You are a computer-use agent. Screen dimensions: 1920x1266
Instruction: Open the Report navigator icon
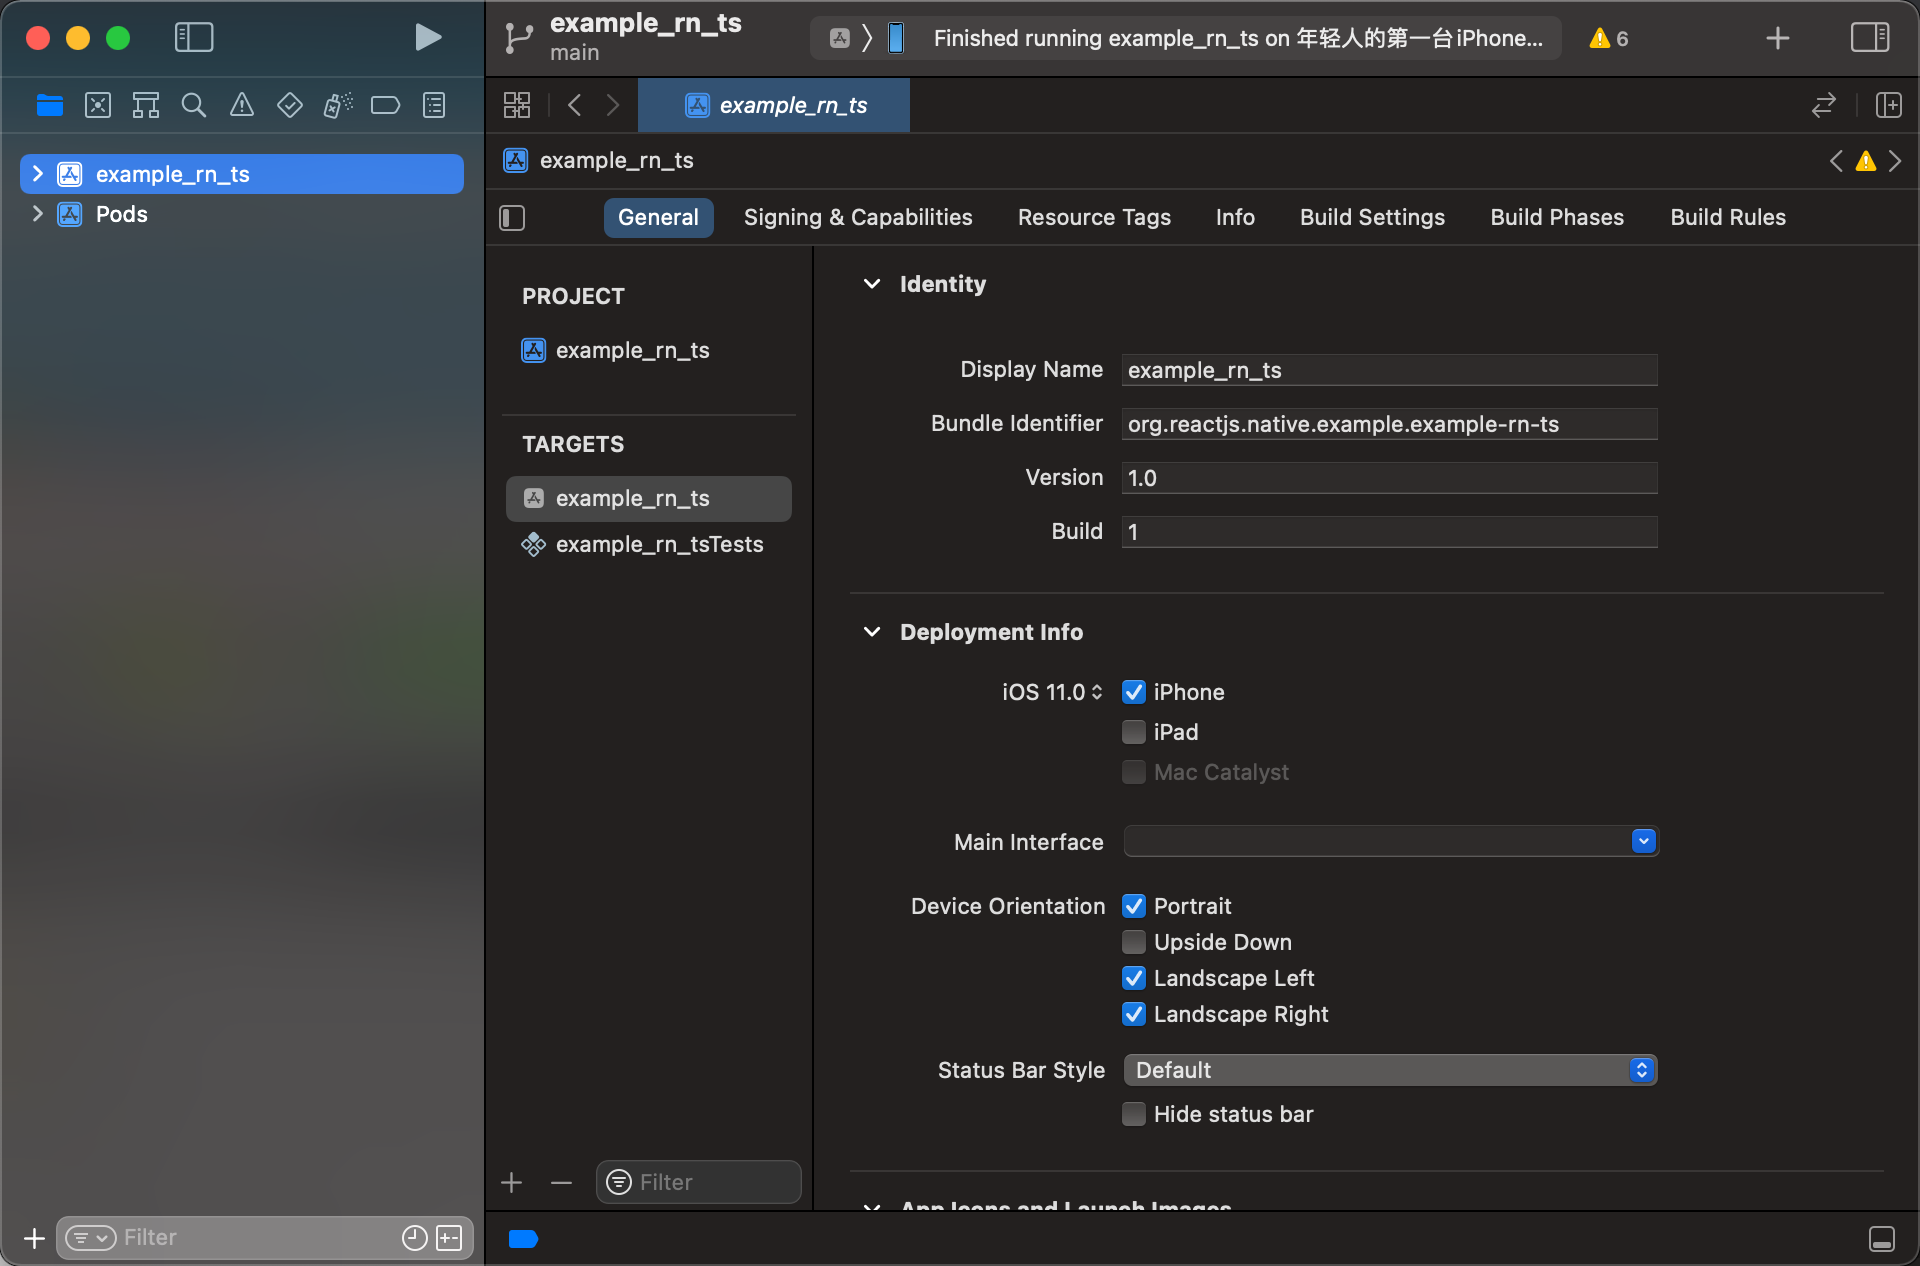[434, 105]
